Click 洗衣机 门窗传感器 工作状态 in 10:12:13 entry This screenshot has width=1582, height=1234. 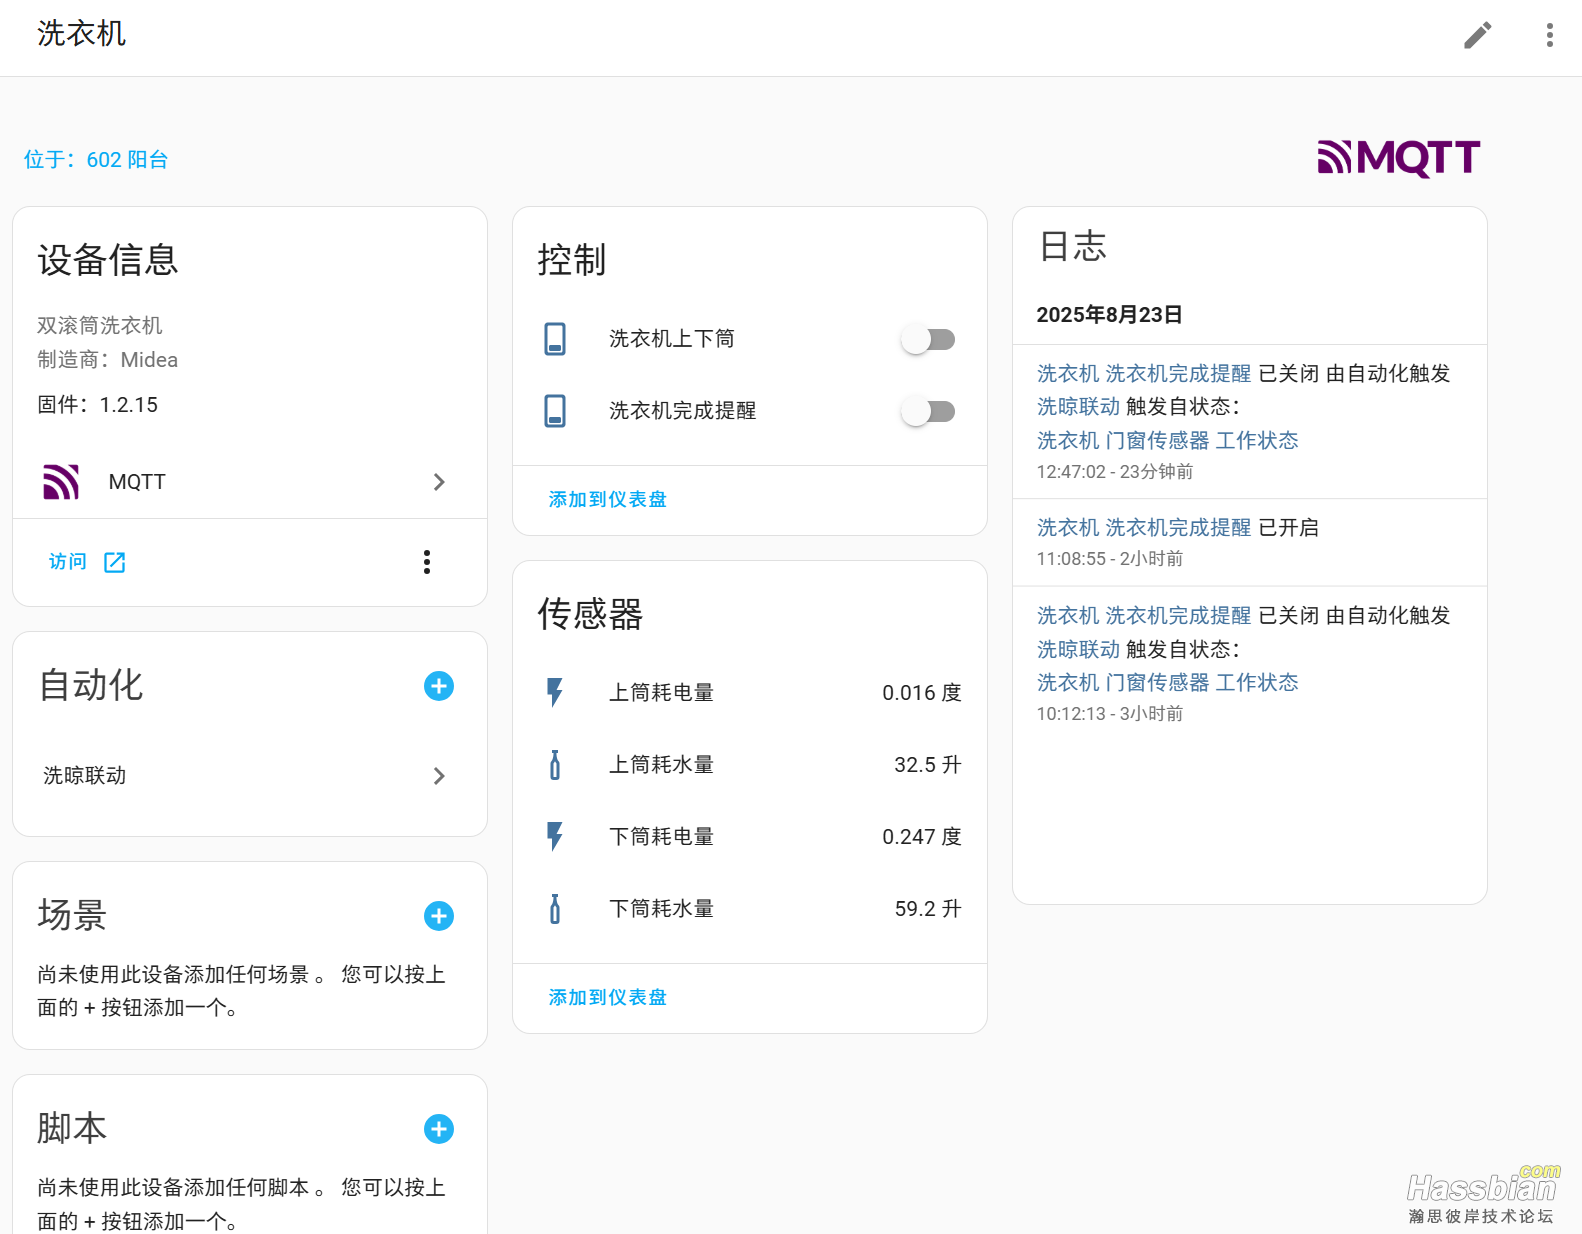coord(1167,683)
